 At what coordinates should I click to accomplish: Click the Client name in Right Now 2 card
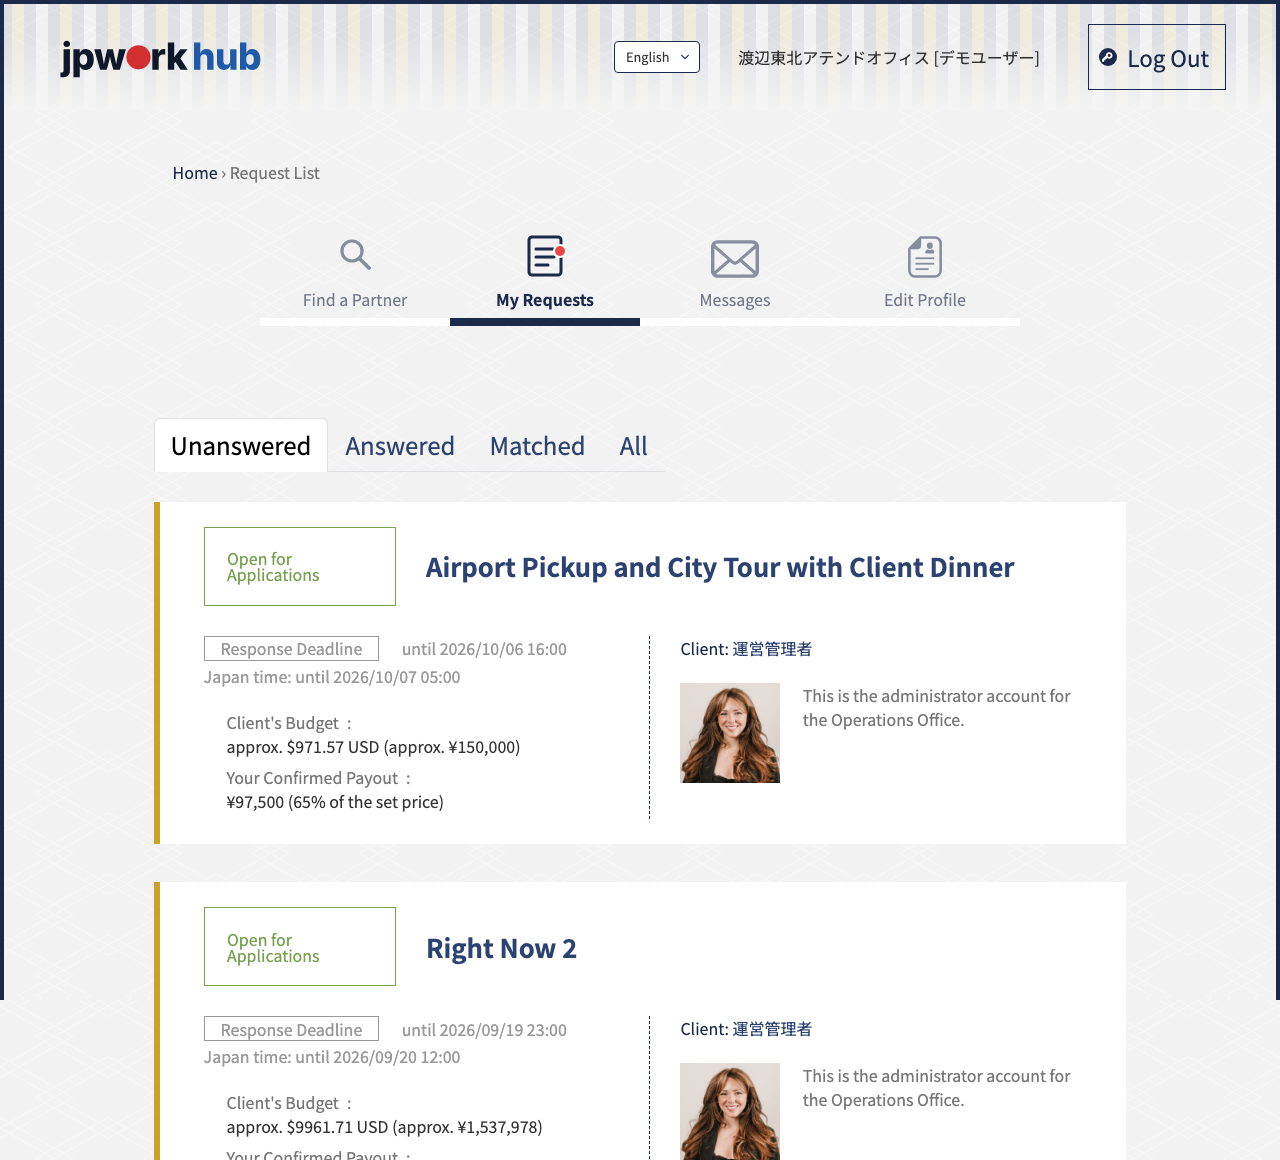[772, 1029]
